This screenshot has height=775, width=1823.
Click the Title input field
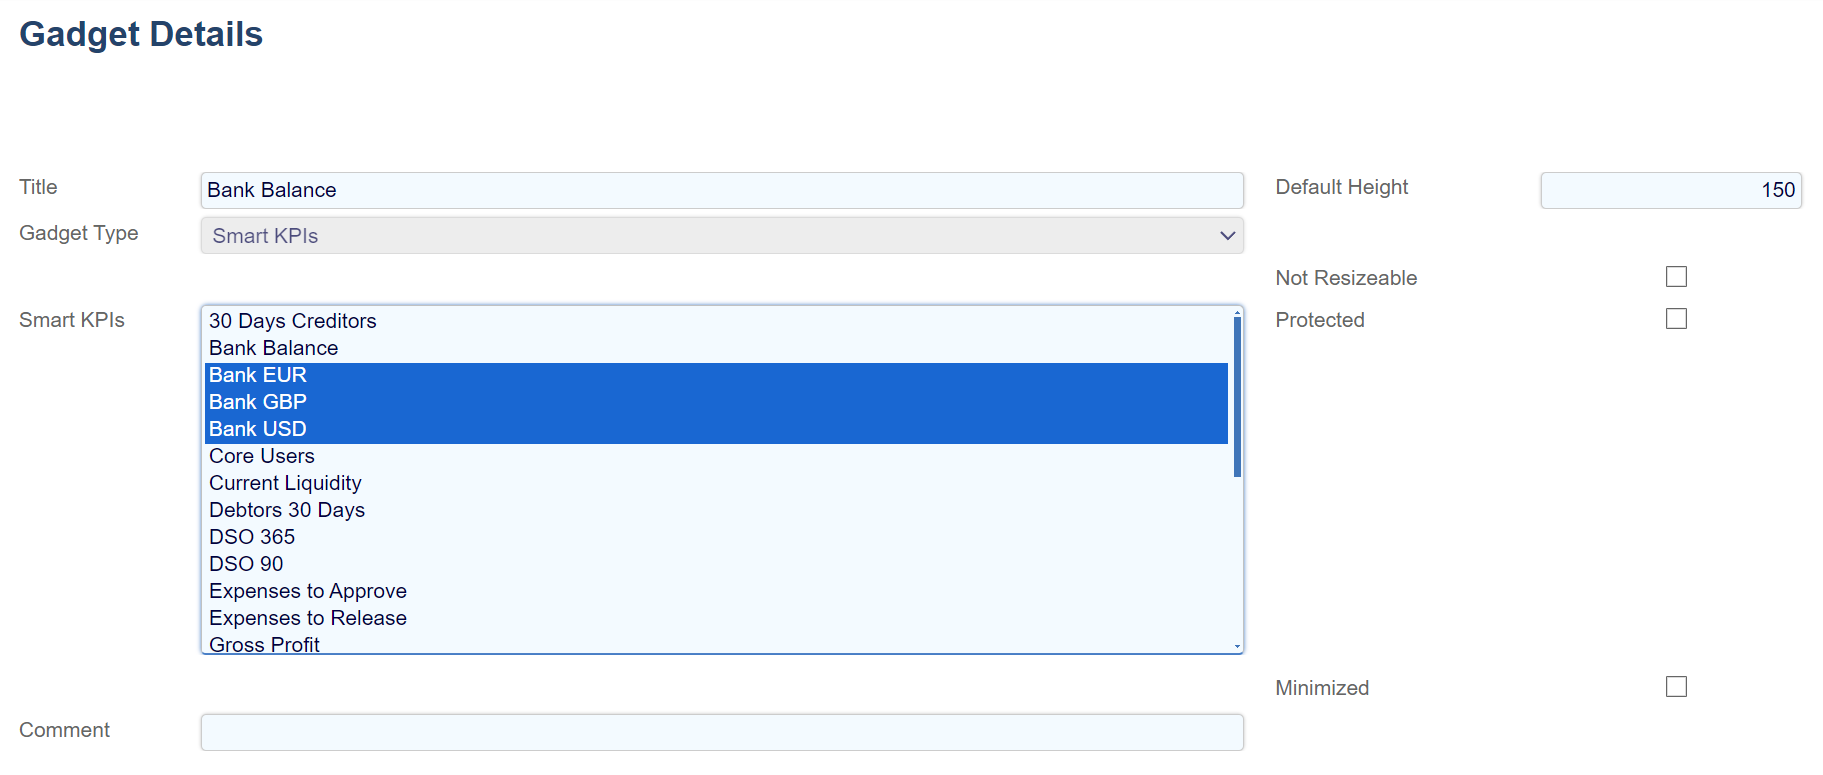[x=721, y=190]
